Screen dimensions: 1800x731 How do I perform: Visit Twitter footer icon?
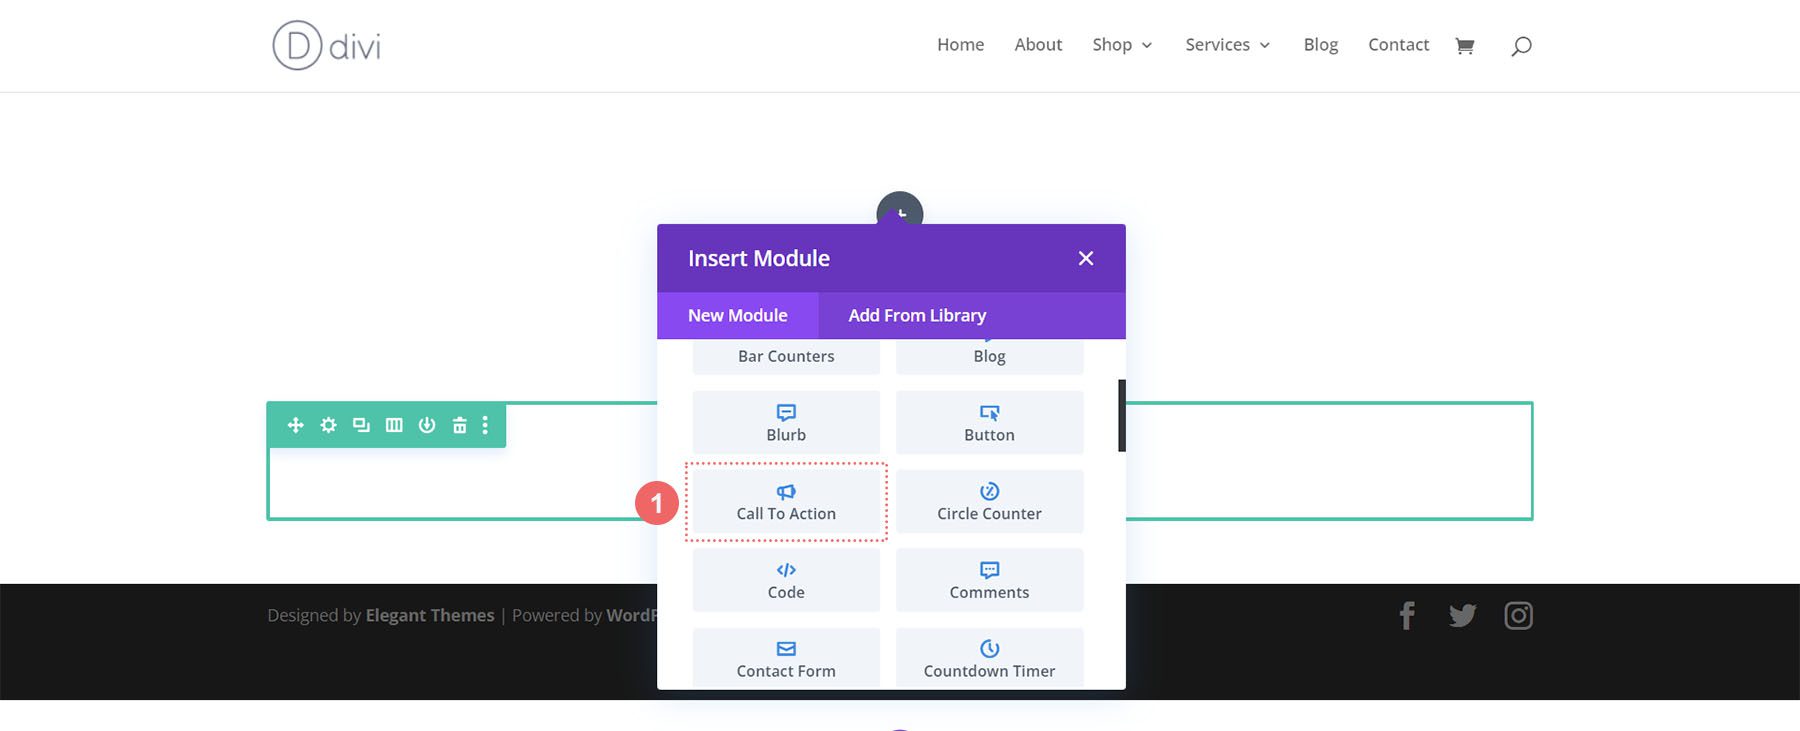click(x=1462, y=615)
